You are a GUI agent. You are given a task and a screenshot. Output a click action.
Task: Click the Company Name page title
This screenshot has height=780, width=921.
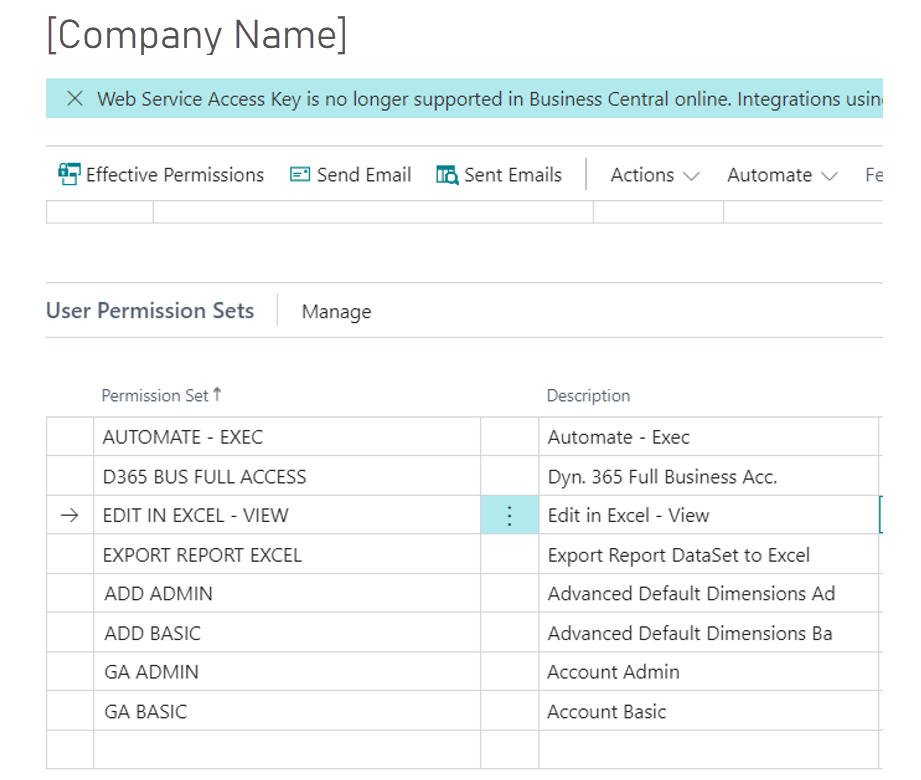[197, 35]
